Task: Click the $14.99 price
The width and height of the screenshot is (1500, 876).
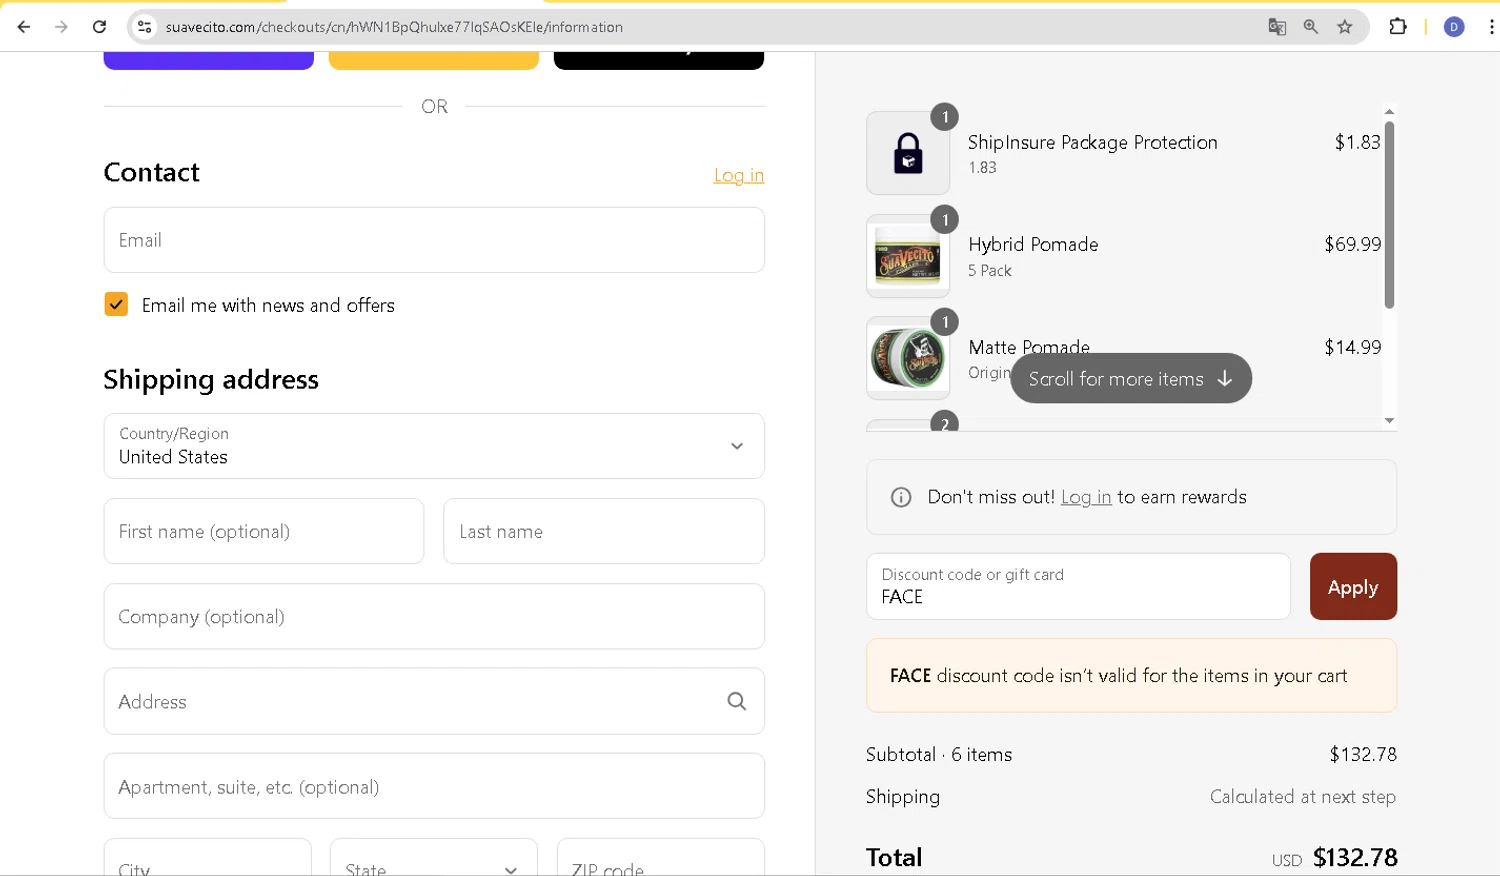Action: [1352, 347]
